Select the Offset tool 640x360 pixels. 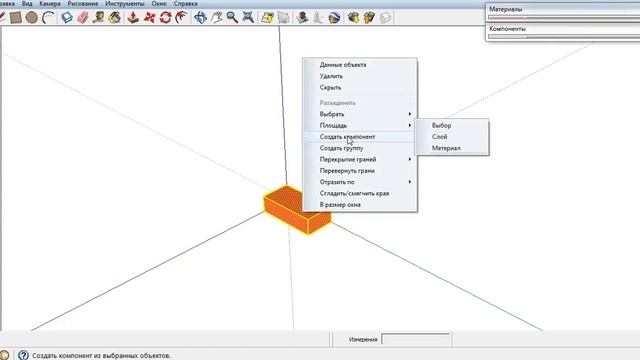click(x=181, y=18)
